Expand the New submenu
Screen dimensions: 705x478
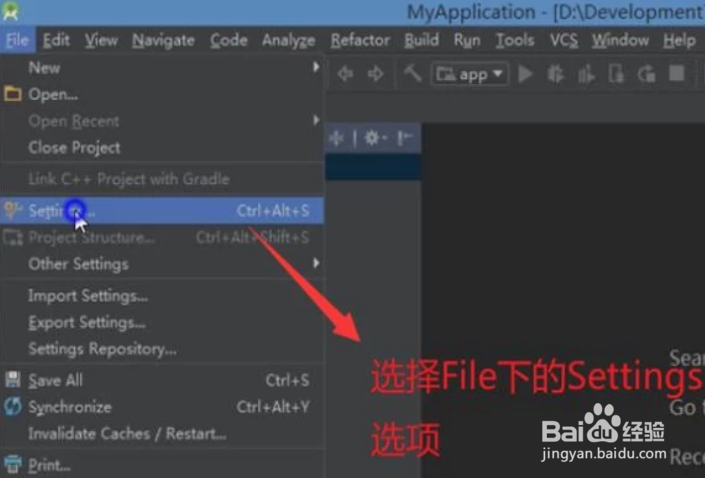point(162,68)
